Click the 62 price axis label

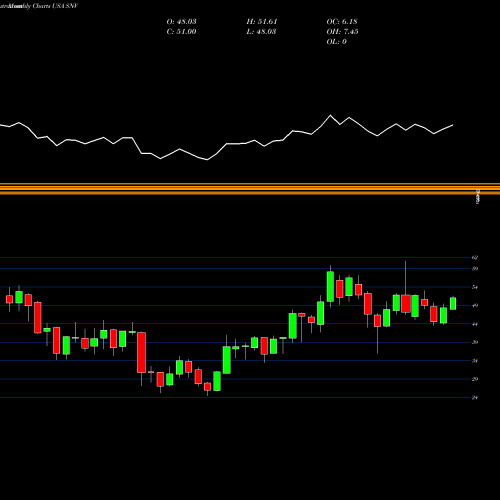(475, 258)
